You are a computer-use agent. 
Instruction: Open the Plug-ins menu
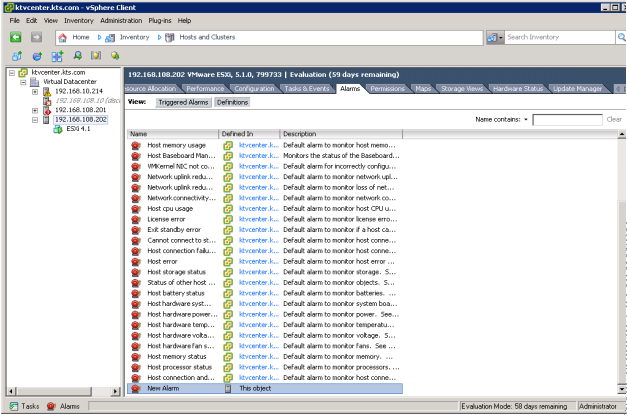[x=160, y=20]
